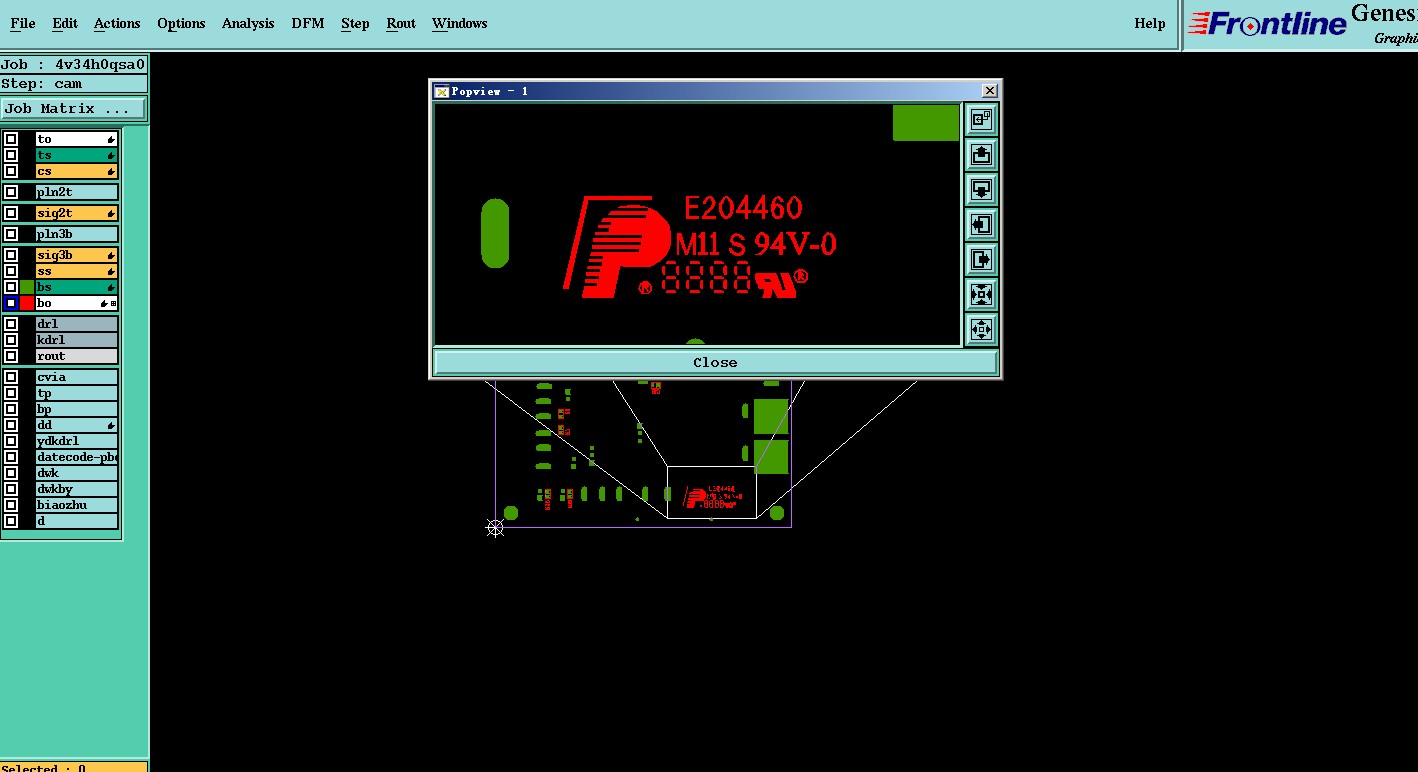The width and height of the screenshot is (1418, 772).
Task: Toggle the checkbox for layer cvia
Action: pos(11,377)
